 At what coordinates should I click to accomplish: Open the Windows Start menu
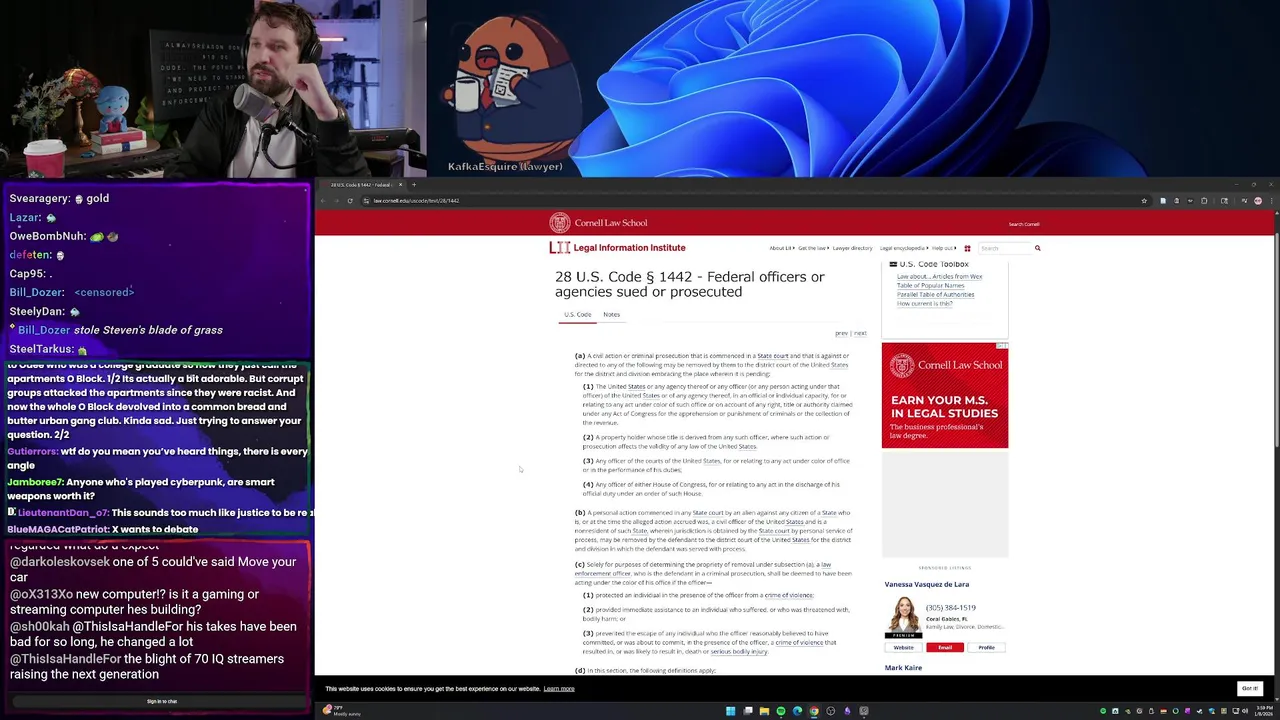731,711
